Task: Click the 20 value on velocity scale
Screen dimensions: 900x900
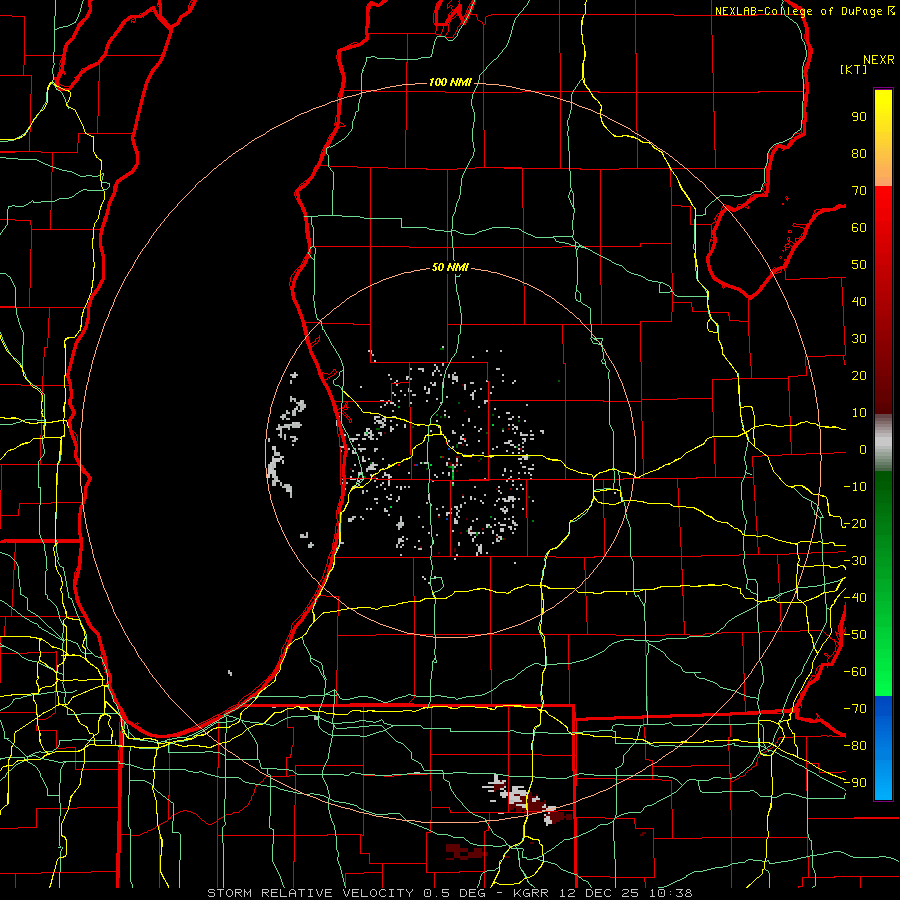Action: [x=859, y=375]
